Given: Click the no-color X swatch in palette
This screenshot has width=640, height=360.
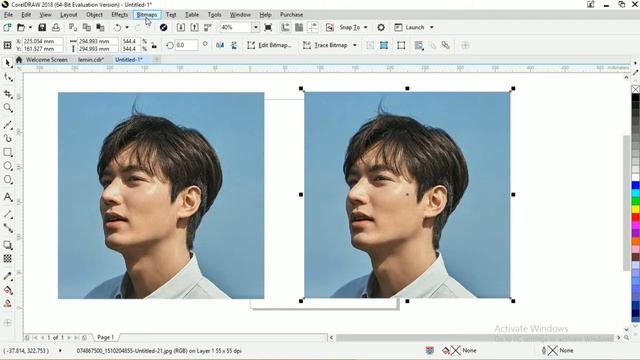Looking at the screenshot, I should coord(636,89).
